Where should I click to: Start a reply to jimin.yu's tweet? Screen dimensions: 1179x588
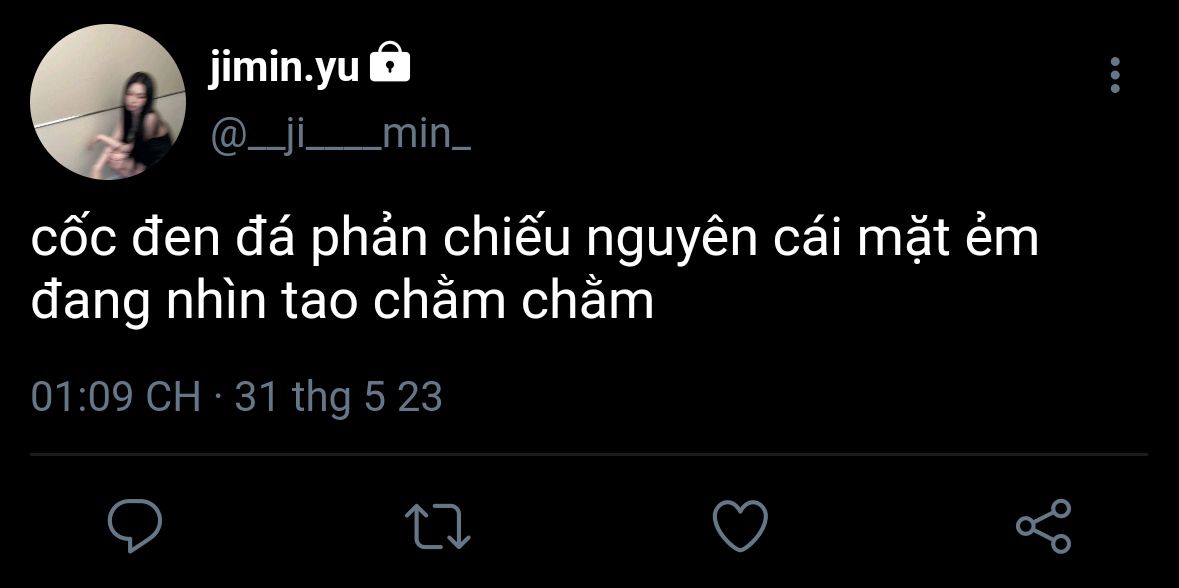pos(135,526)
